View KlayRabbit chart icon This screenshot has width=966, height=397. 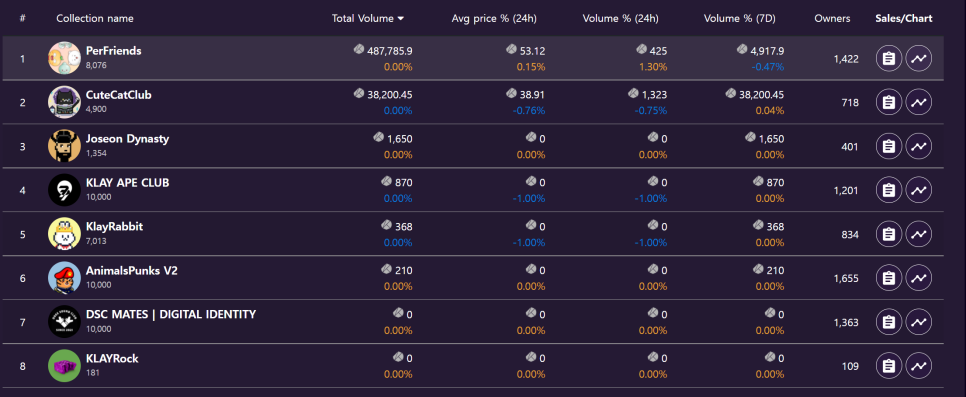click(x=919, y=234)
